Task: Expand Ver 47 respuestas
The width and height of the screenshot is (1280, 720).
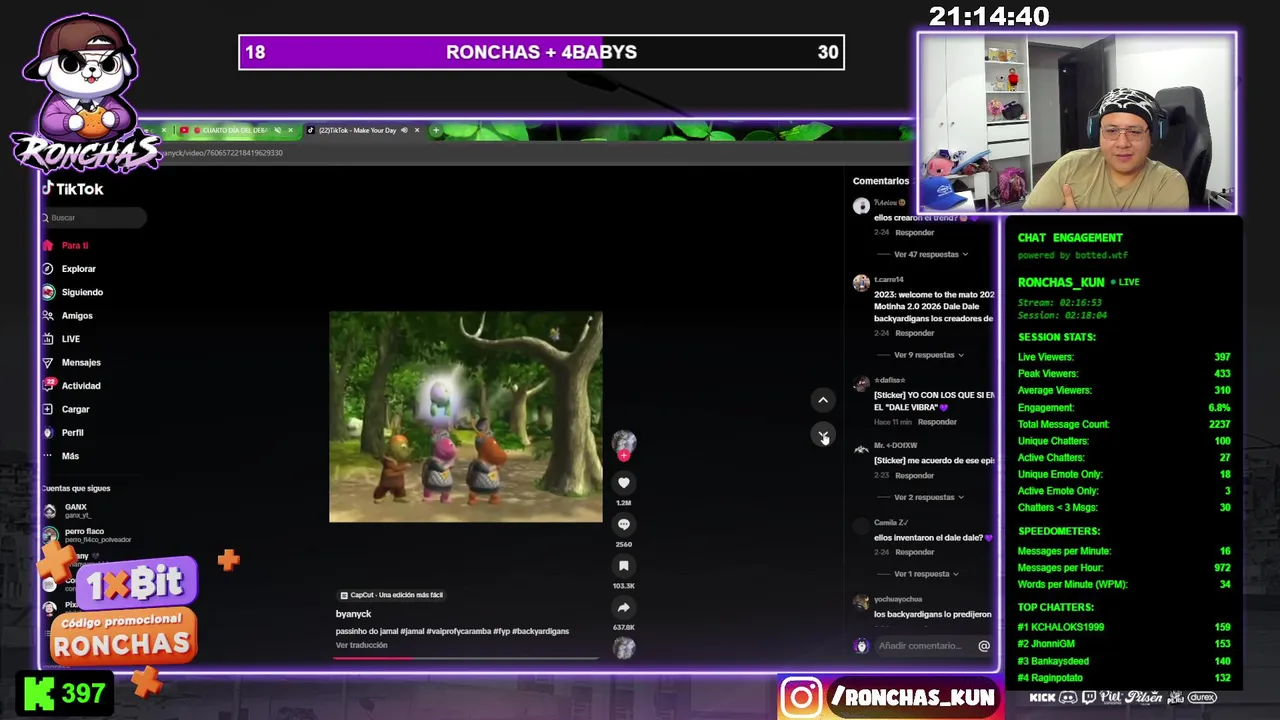Action: 930,254
